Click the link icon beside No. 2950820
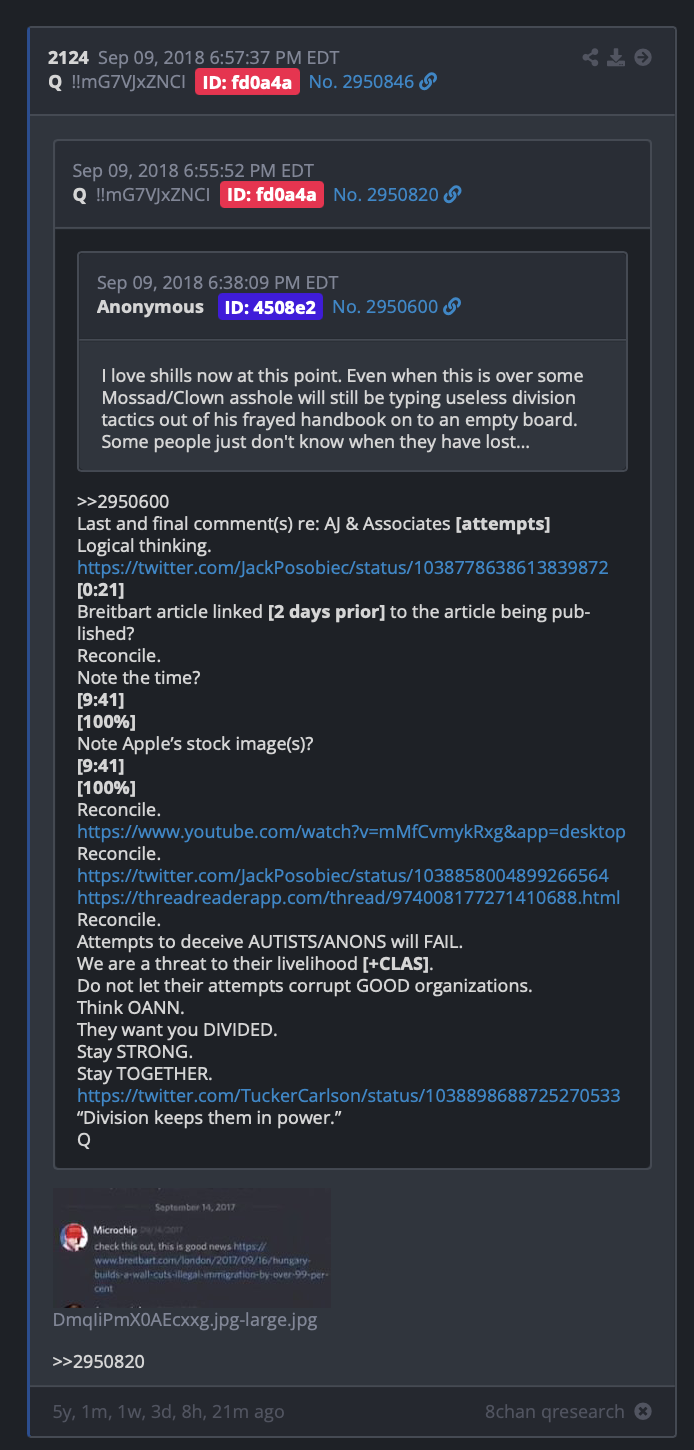Viewport: 694px width, 1450px height. click(x=453, y=195)
